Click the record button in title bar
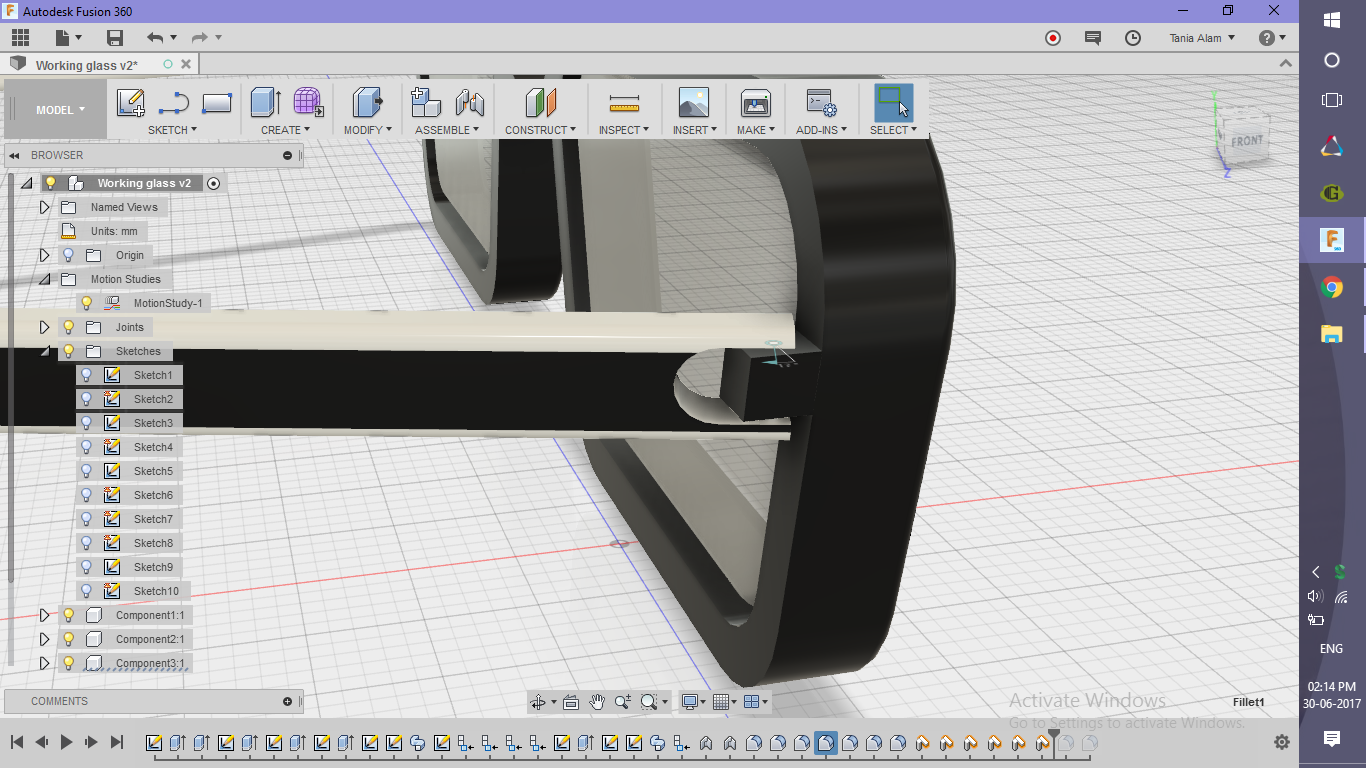 click(x=1053, y=38)
